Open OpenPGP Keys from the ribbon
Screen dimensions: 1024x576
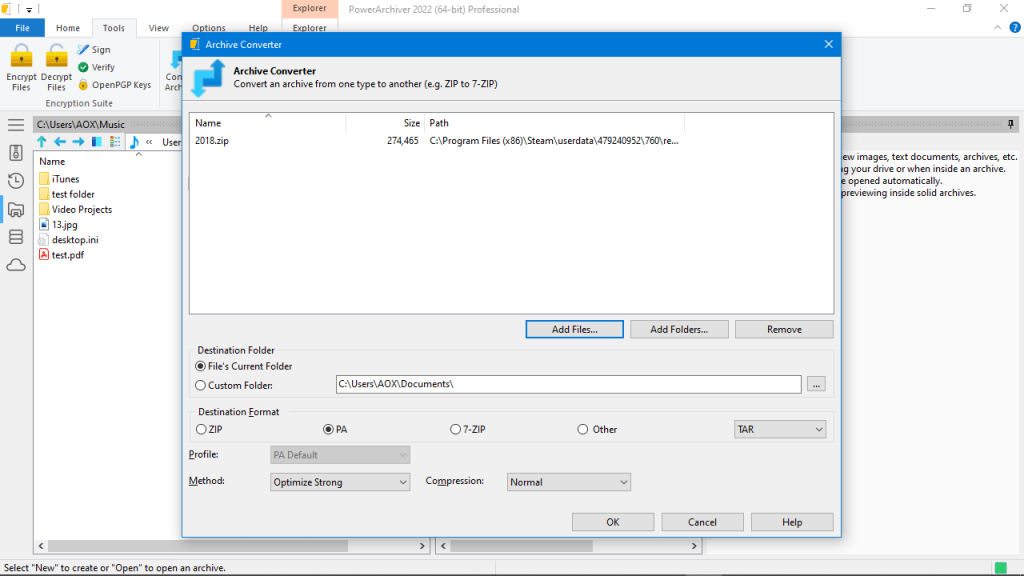pos(115,85)
